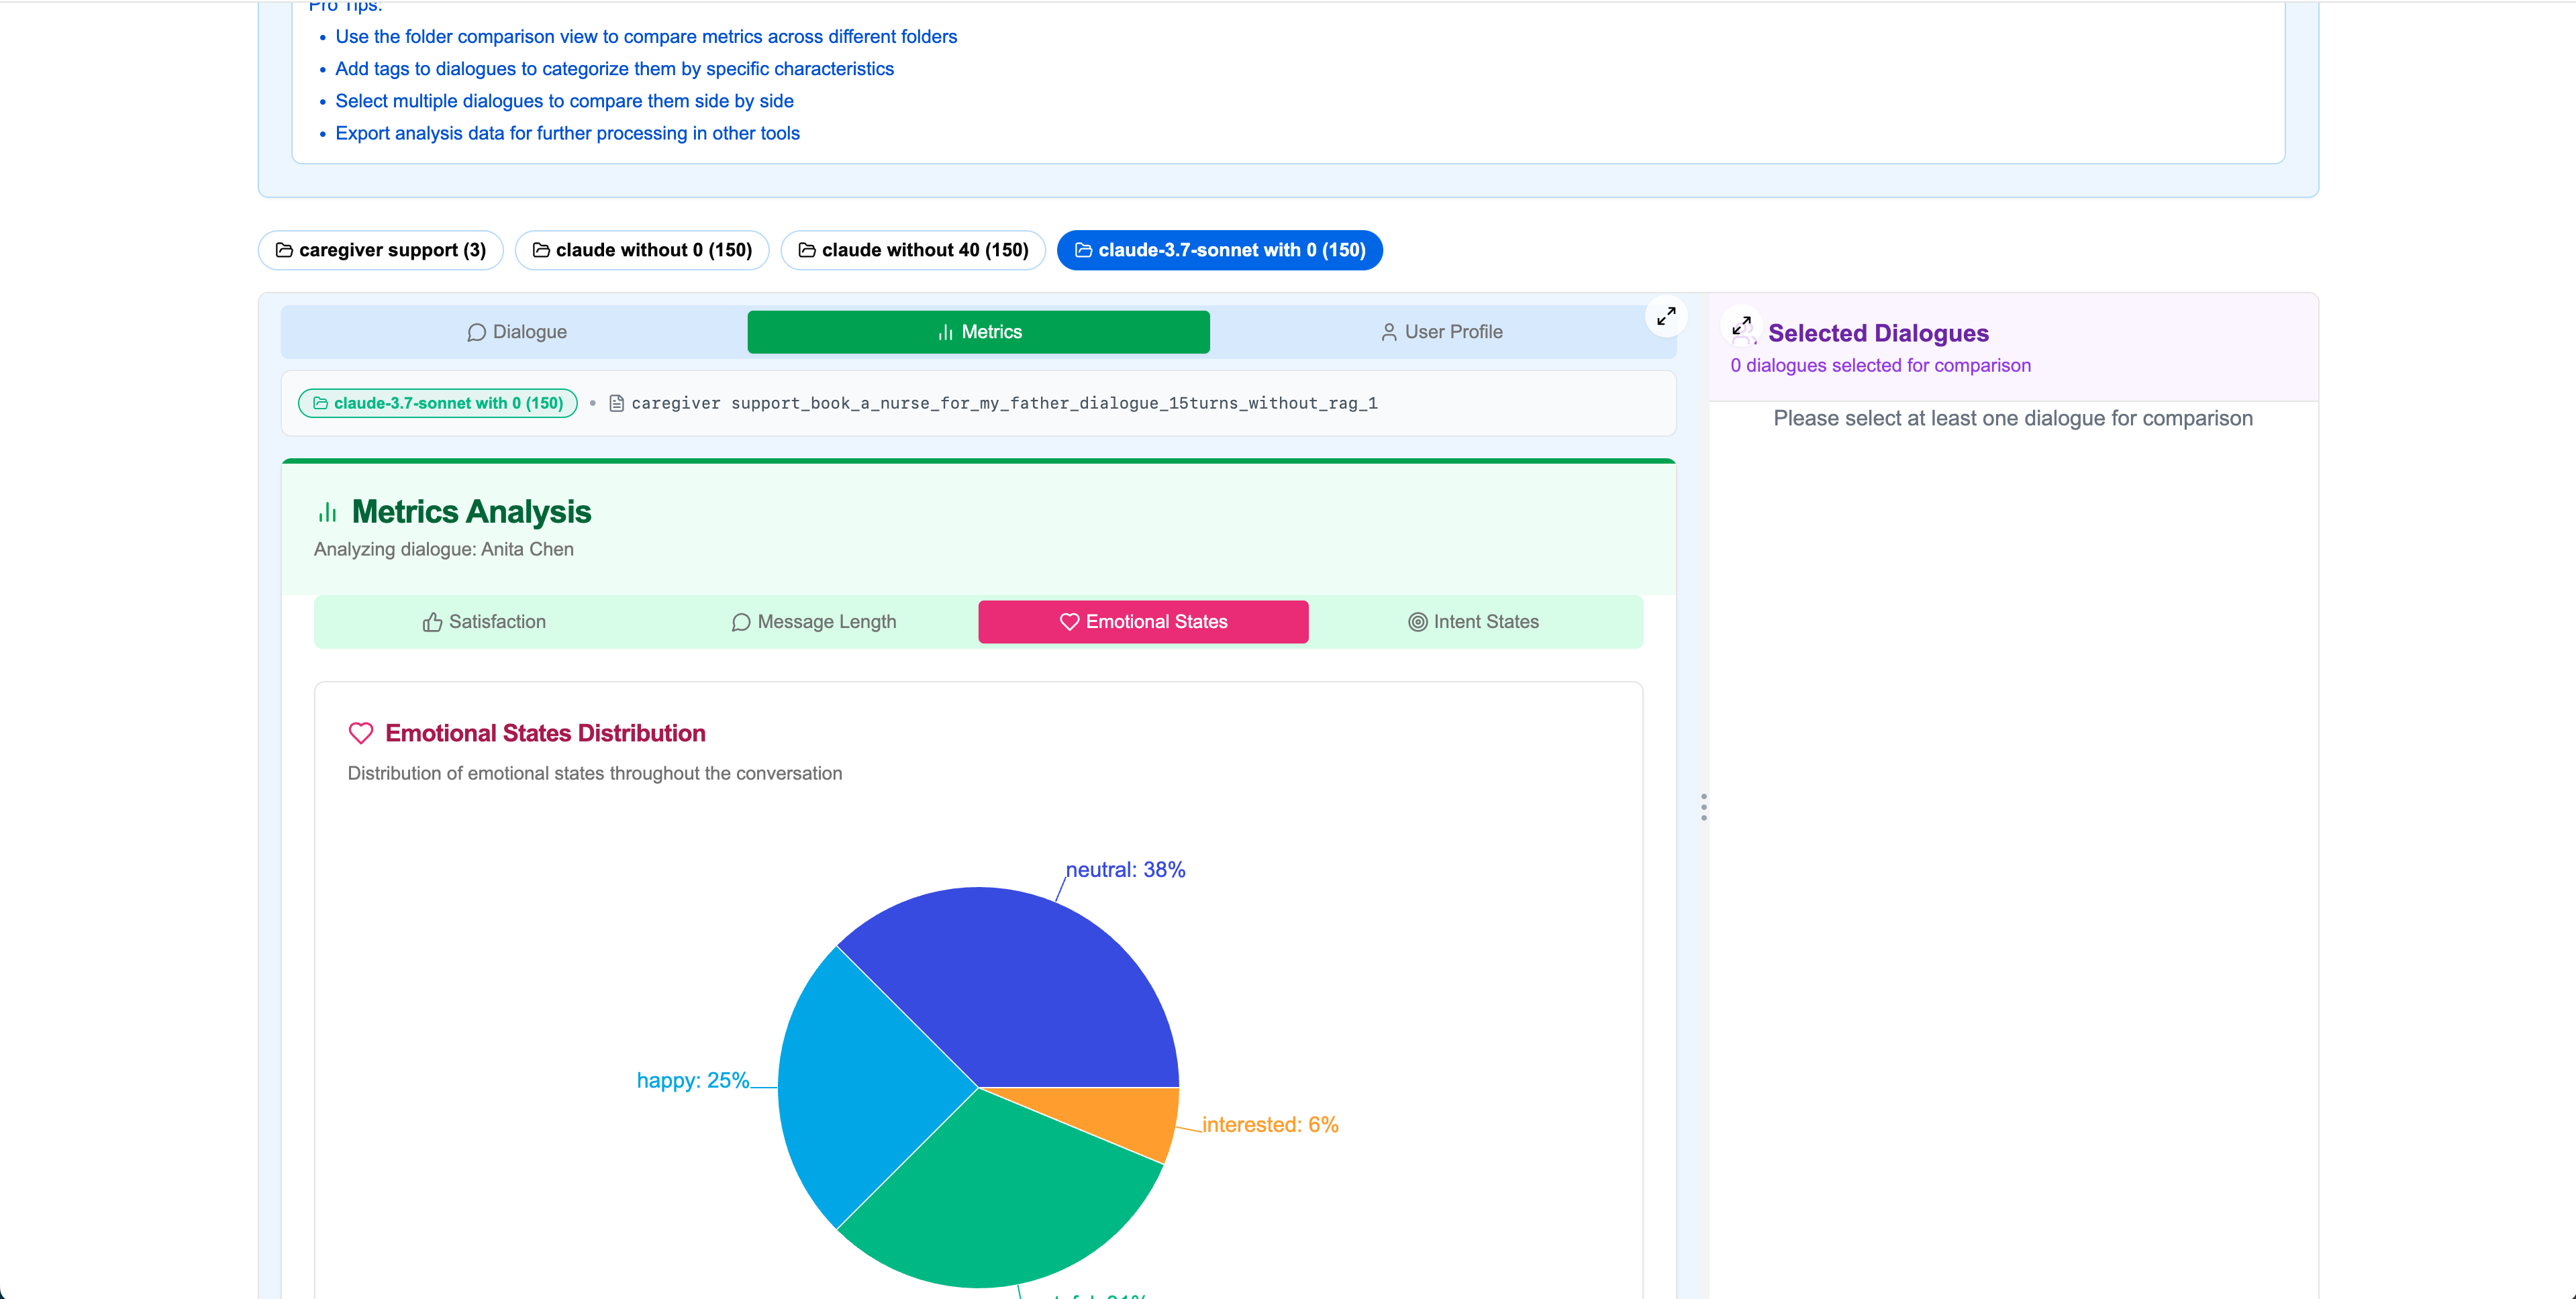2576x1299 pixels.
Task: Click the target icon on Intent States
Action: [x=1417, y=622]
